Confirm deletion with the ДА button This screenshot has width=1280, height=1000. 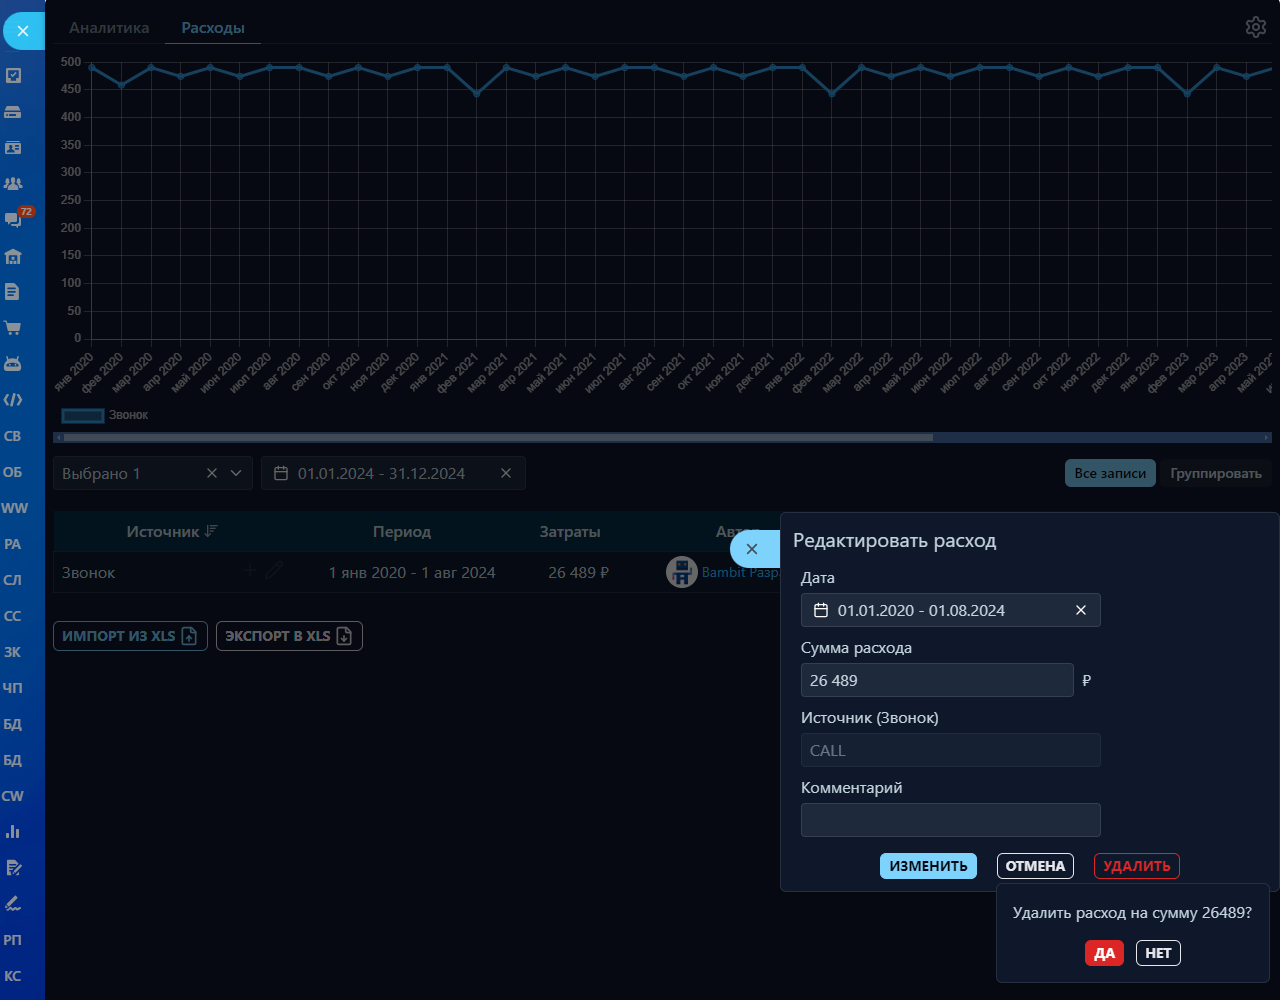tap(1104, 953)
